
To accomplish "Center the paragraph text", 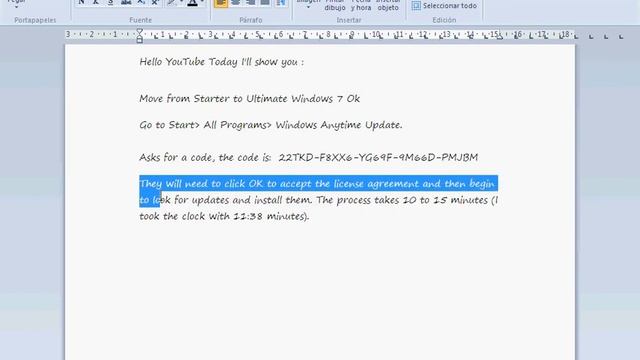I will click(236, 3).
